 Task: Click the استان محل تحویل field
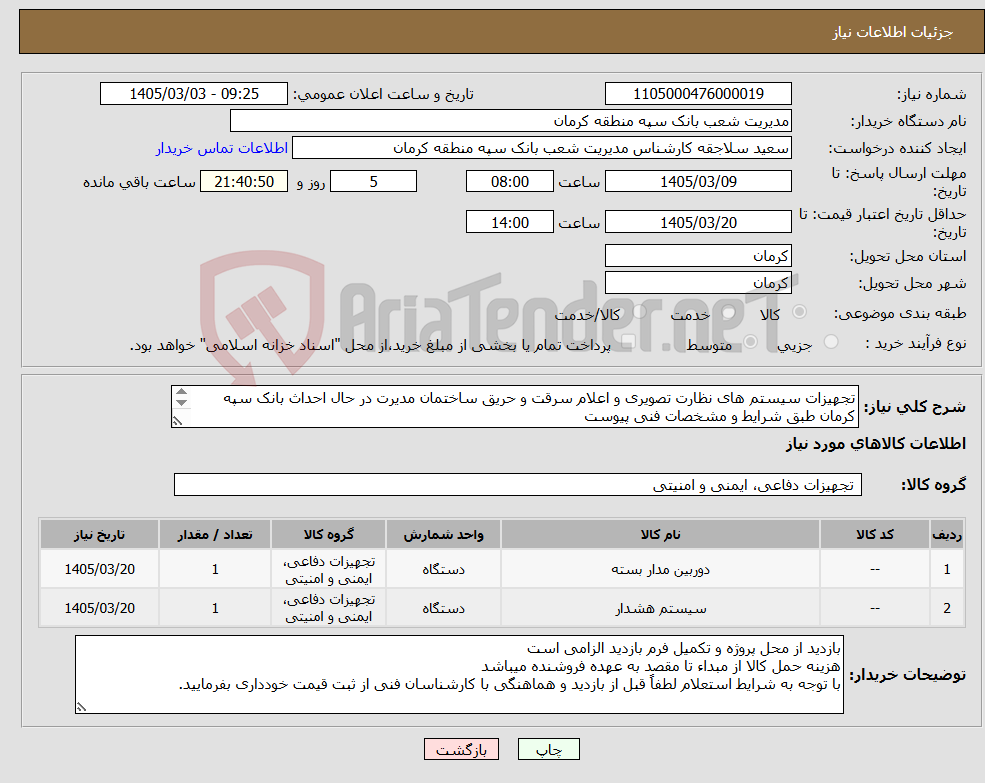tap(698, 256)
